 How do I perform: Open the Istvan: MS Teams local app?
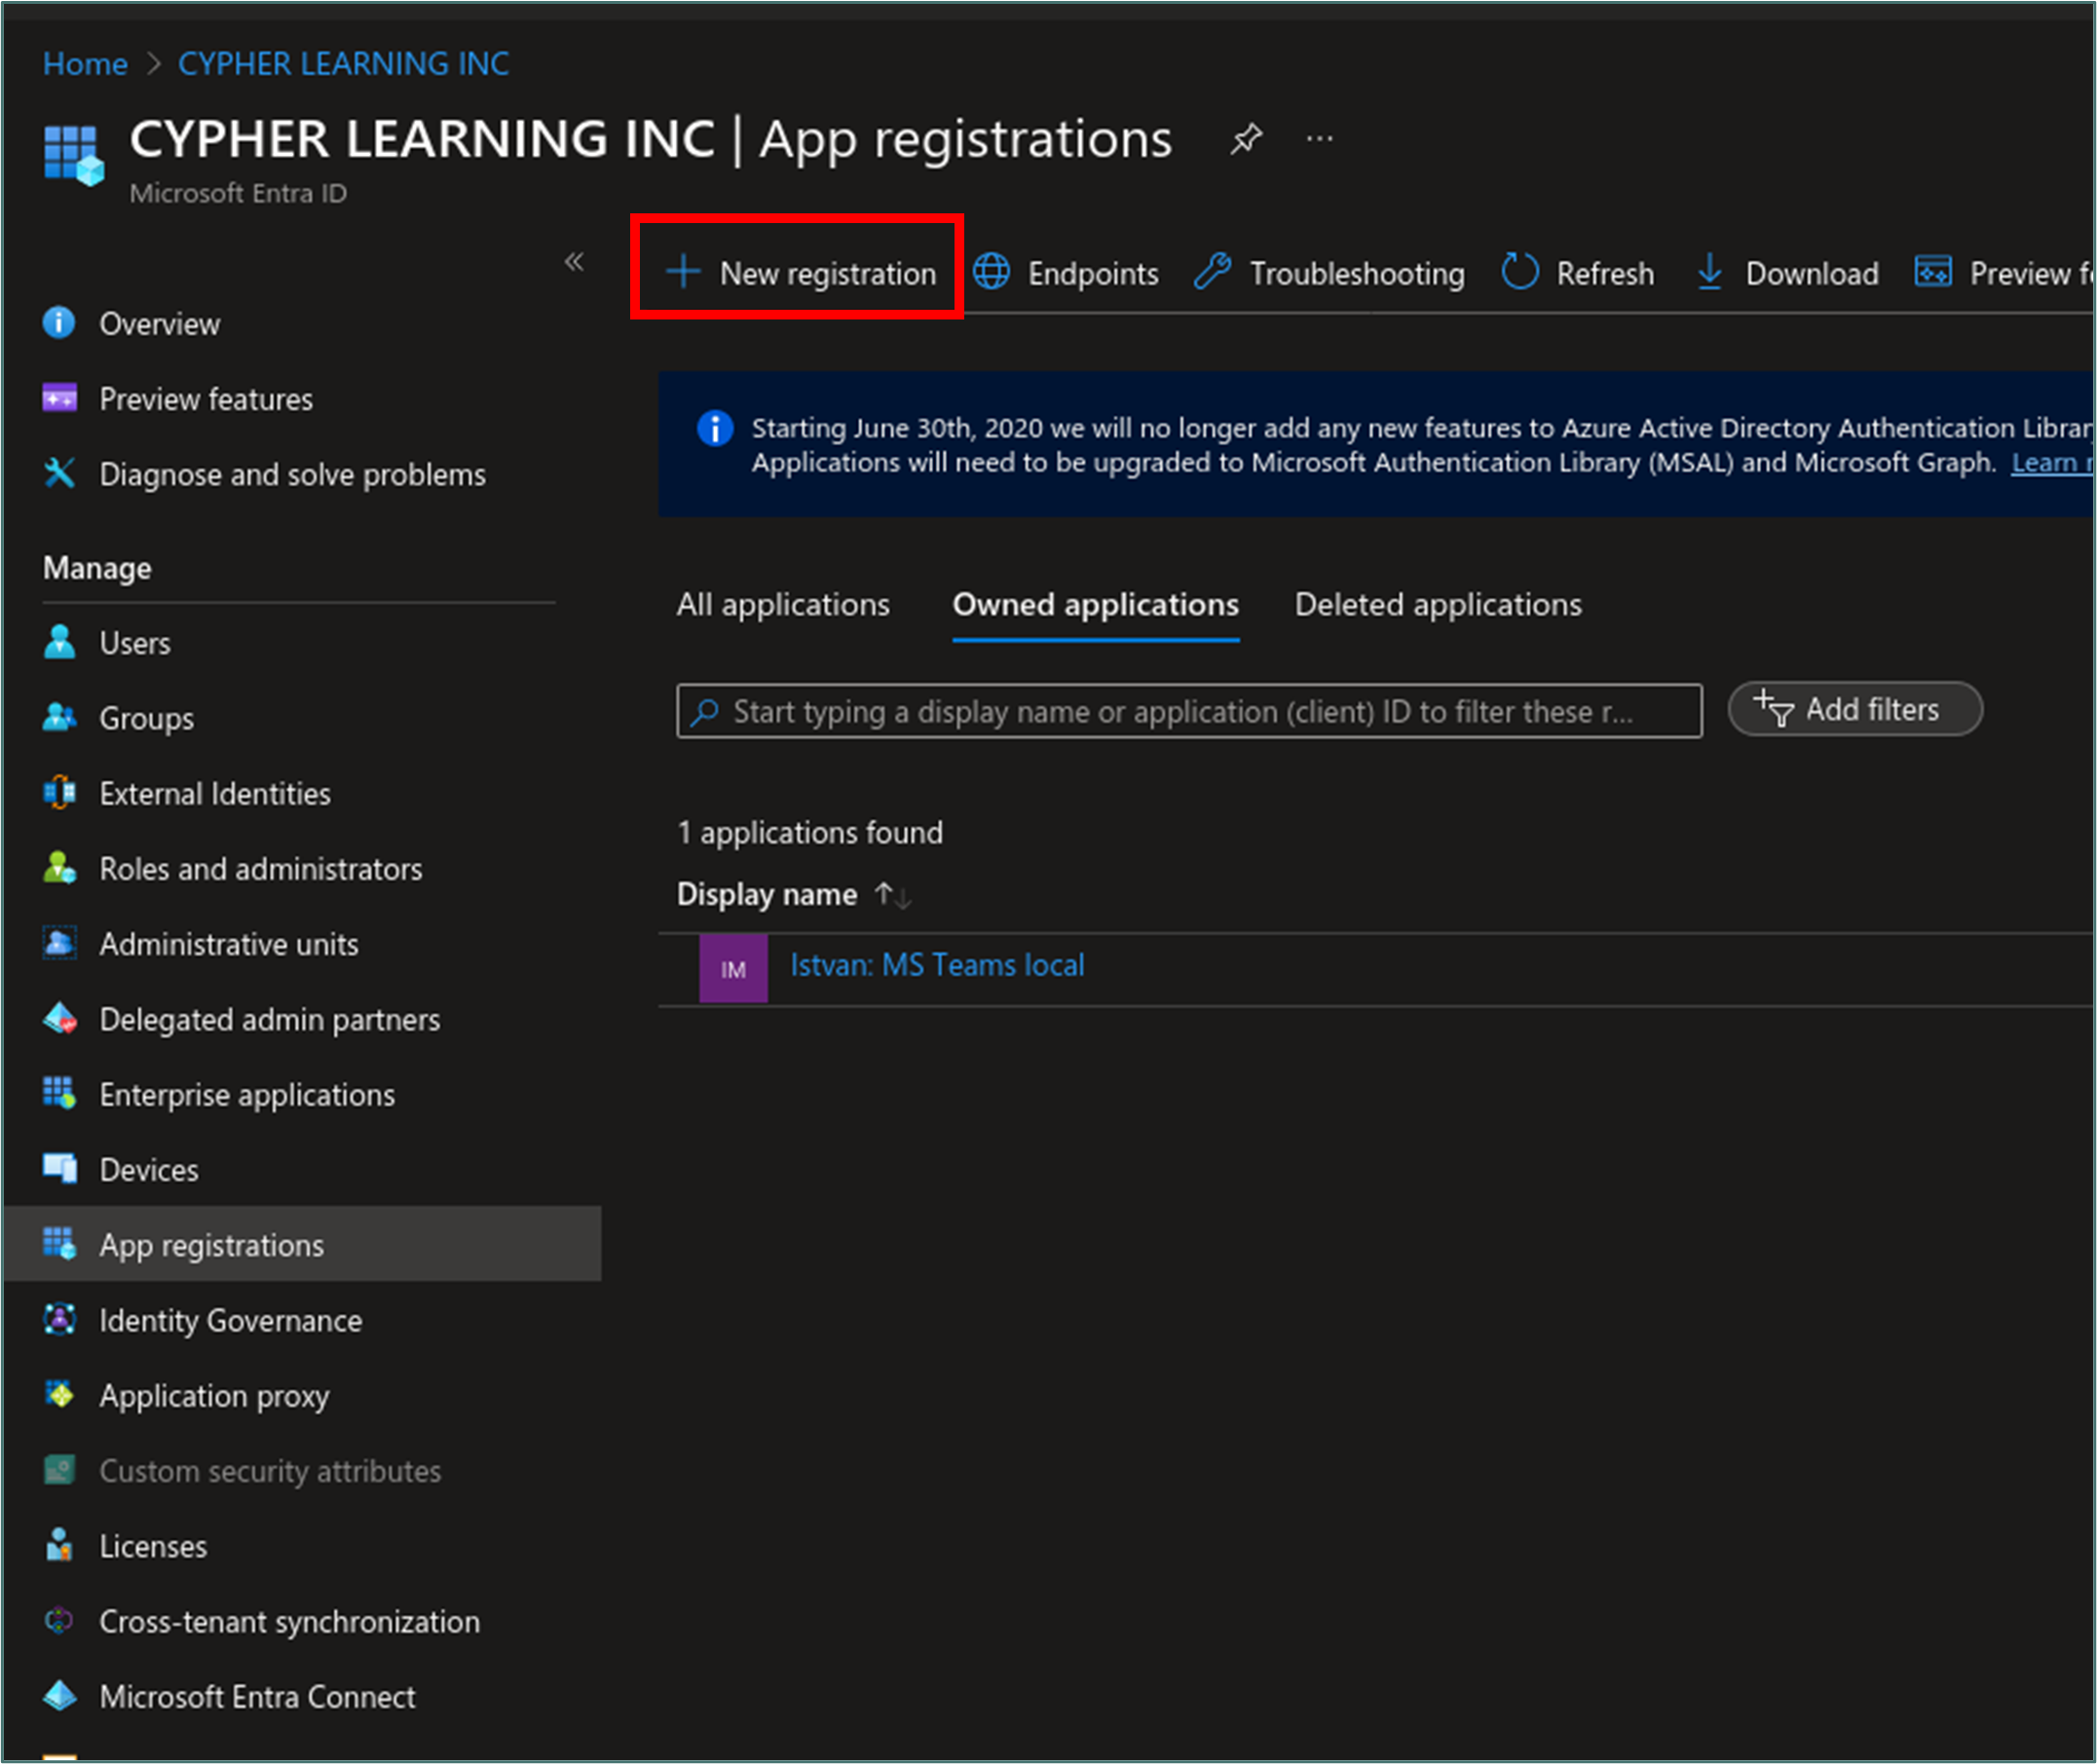[x=937, y=966]
